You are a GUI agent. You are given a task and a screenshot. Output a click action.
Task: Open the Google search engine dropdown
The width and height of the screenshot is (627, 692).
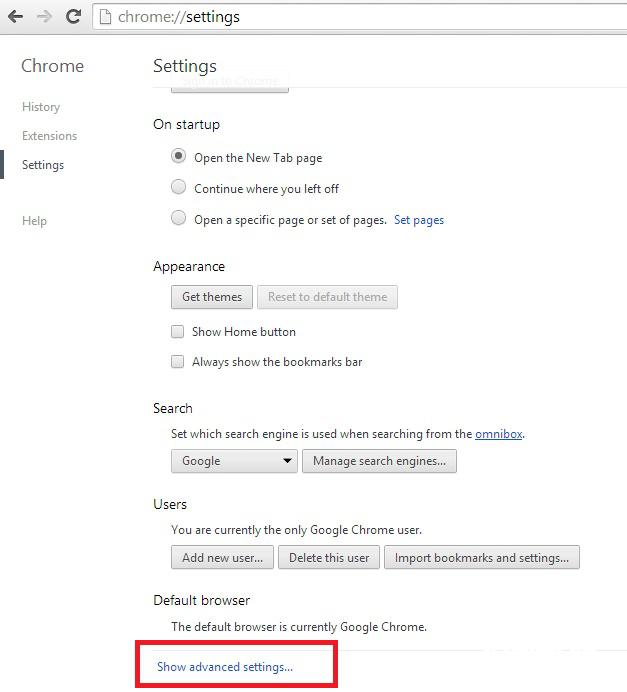[234, 461]
